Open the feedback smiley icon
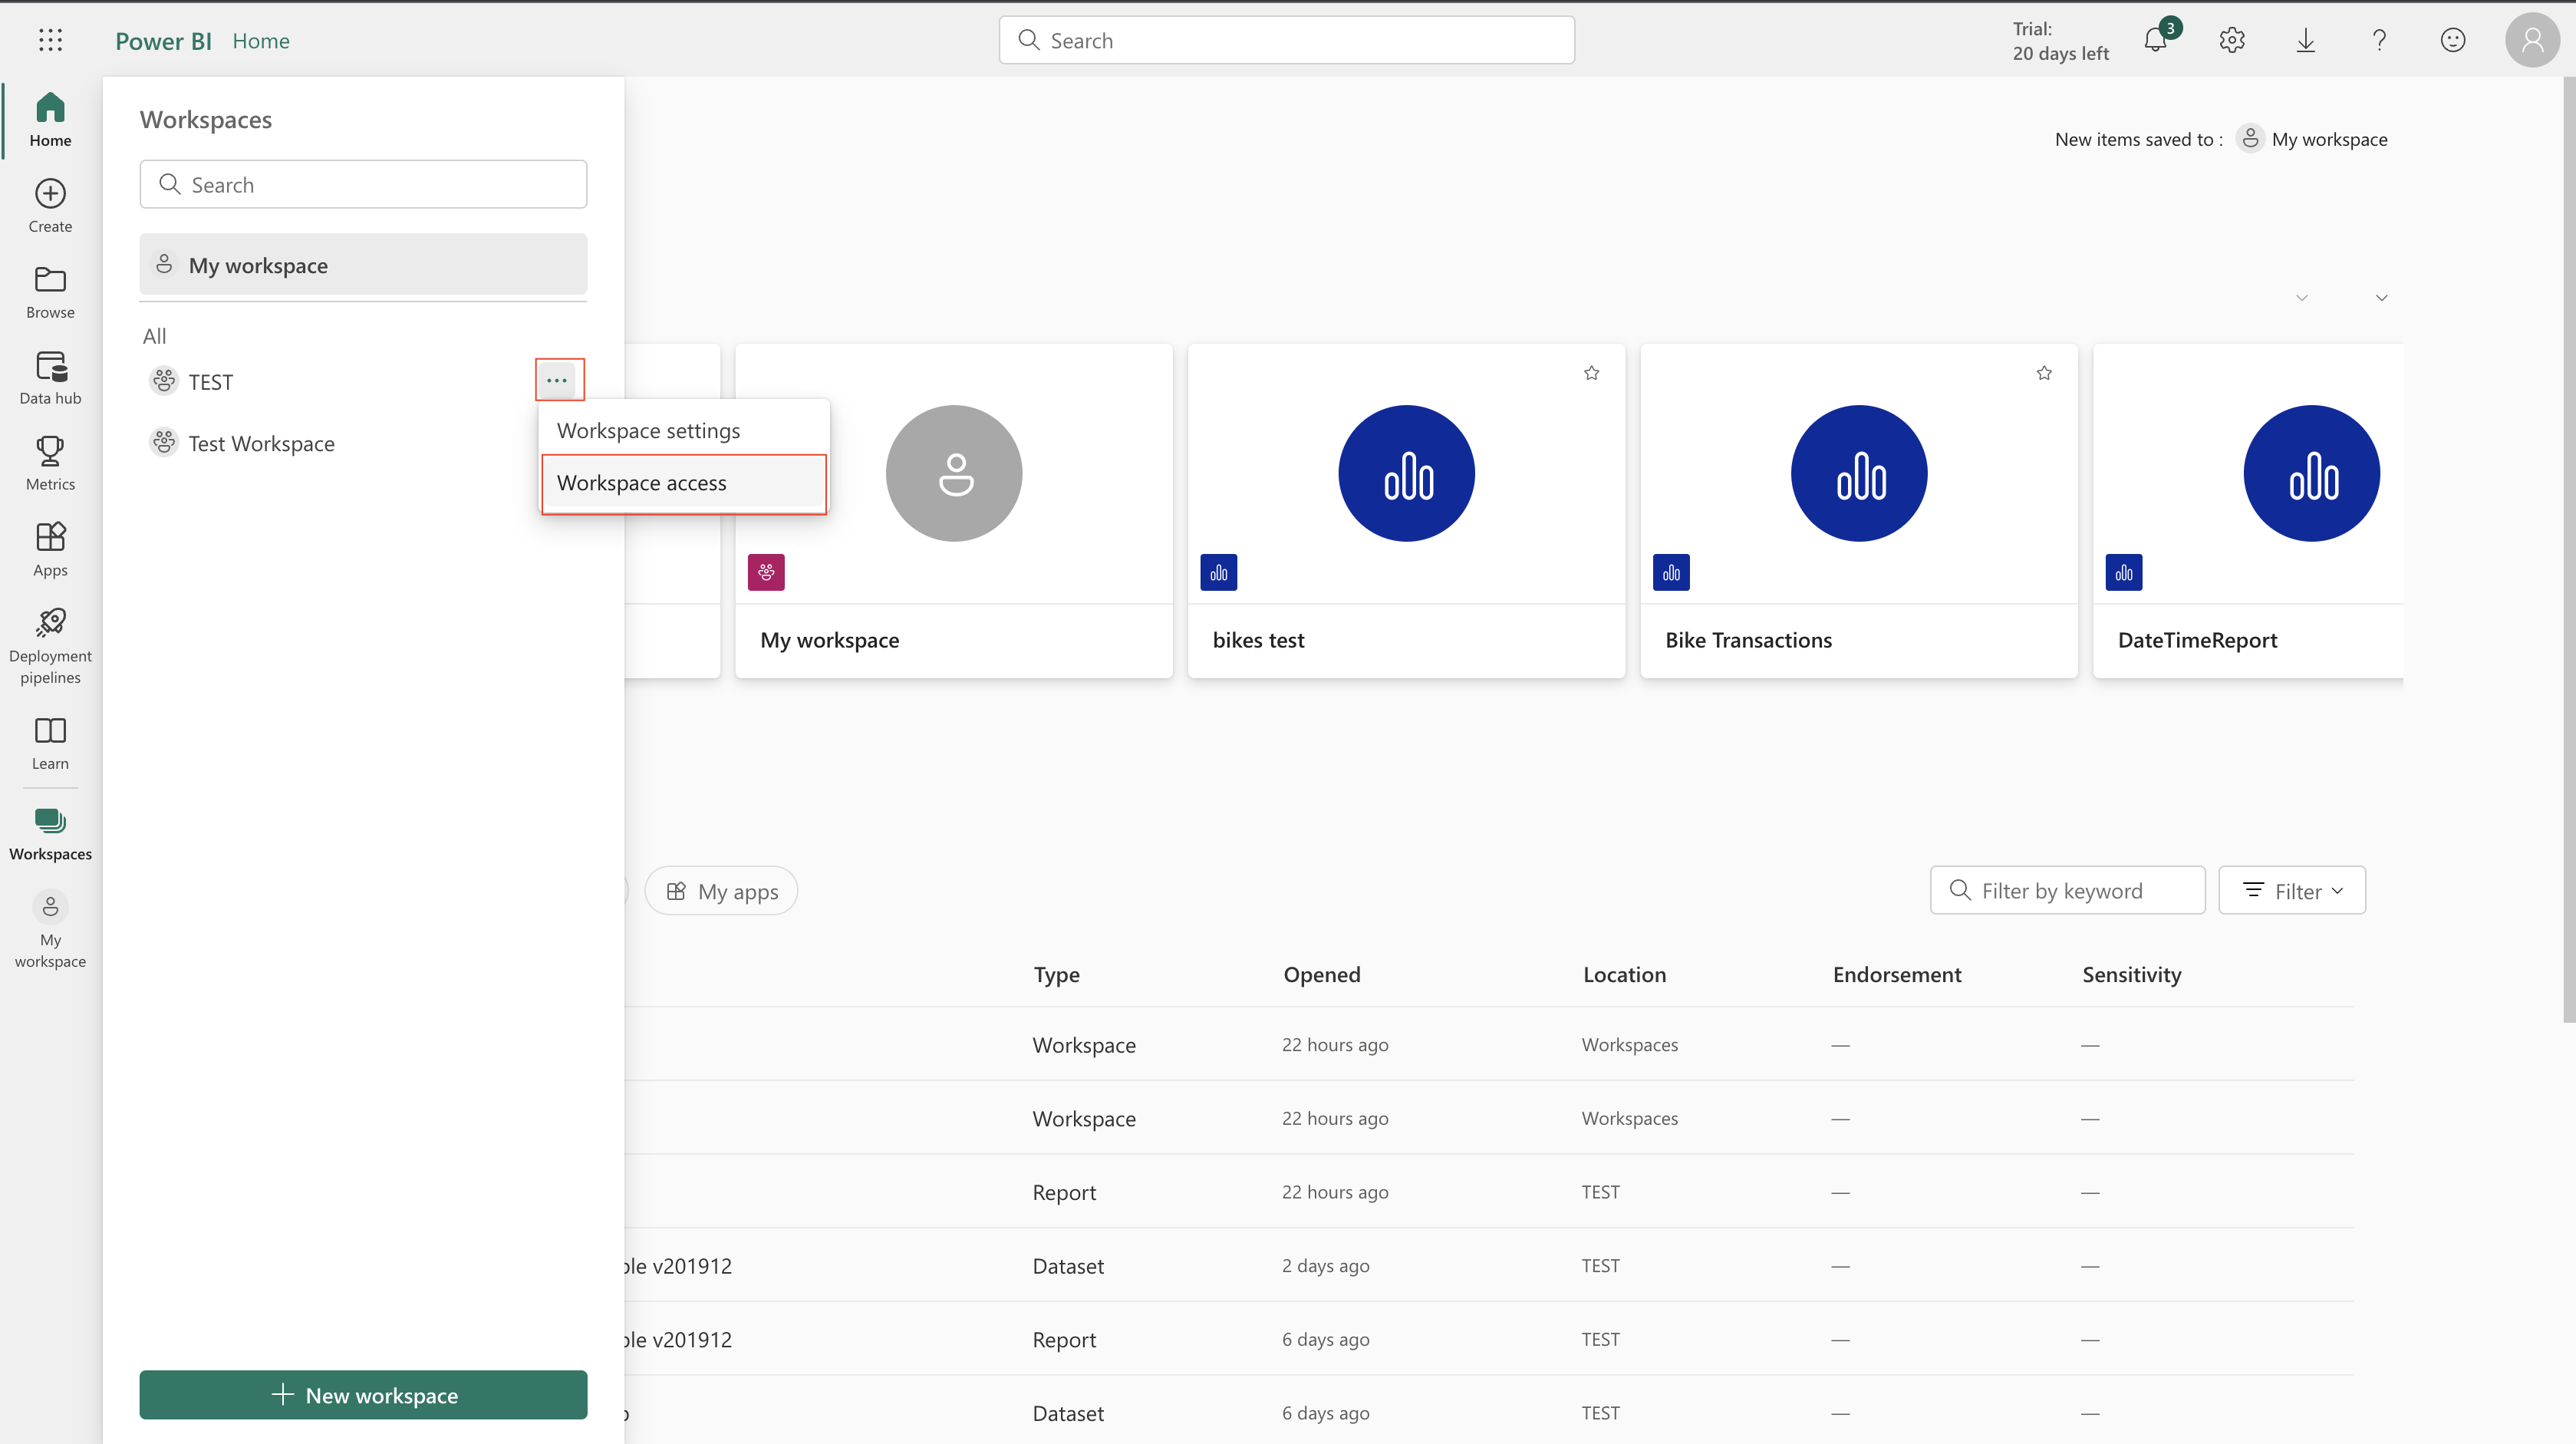This screenshot has width=2576, height=1444. click(x=2453, y=40)
